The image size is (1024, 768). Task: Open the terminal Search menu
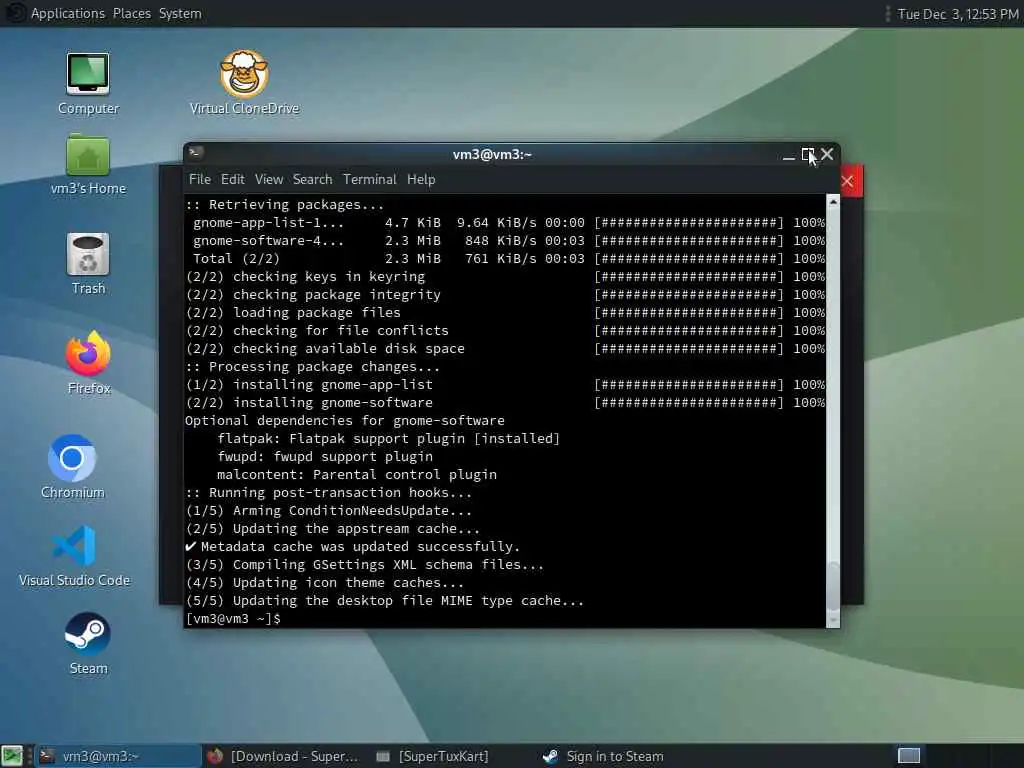312,179
